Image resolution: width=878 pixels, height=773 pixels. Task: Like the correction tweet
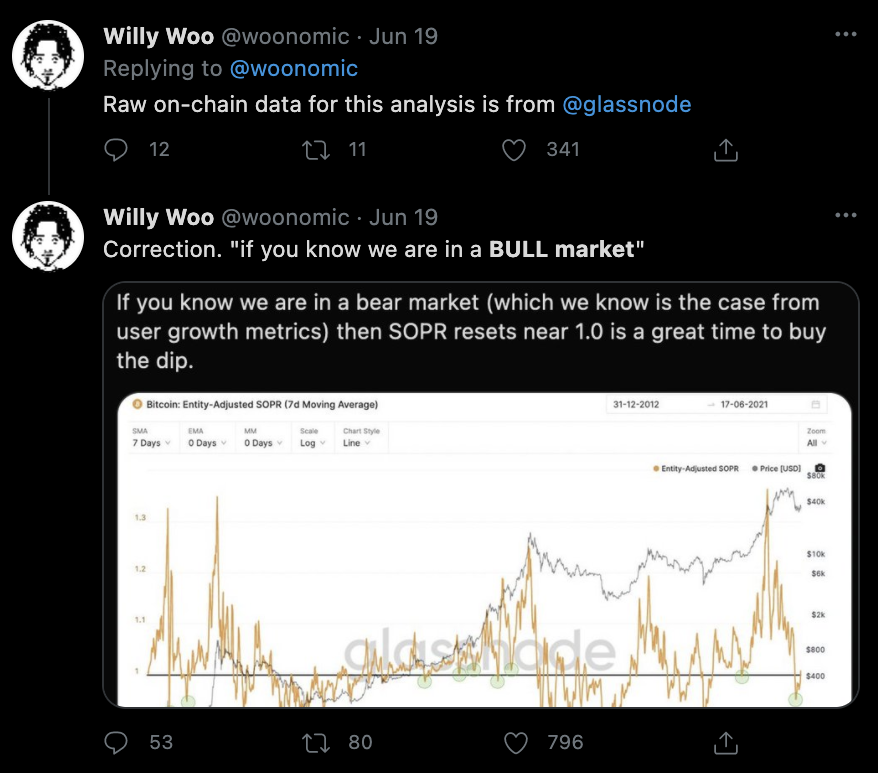(x=515, y=742)
